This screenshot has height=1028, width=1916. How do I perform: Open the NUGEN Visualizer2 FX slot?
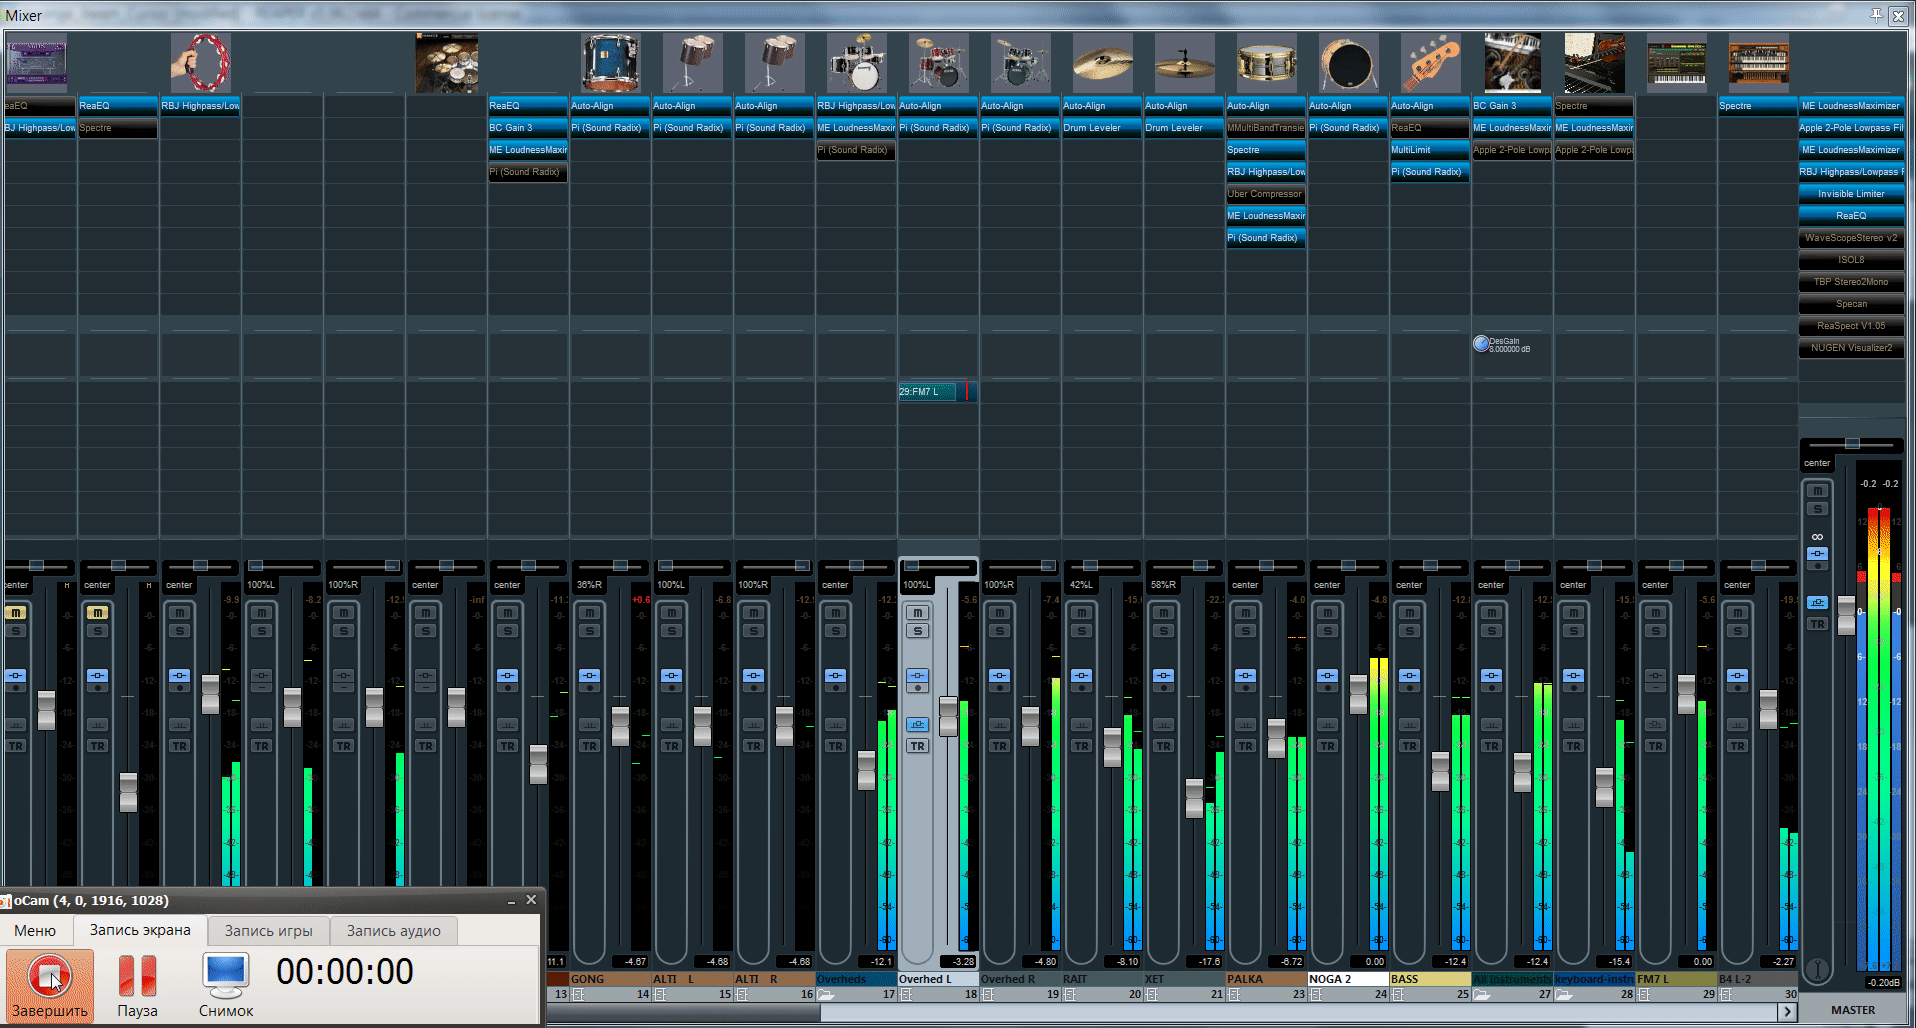click(x=1851, y=348)
